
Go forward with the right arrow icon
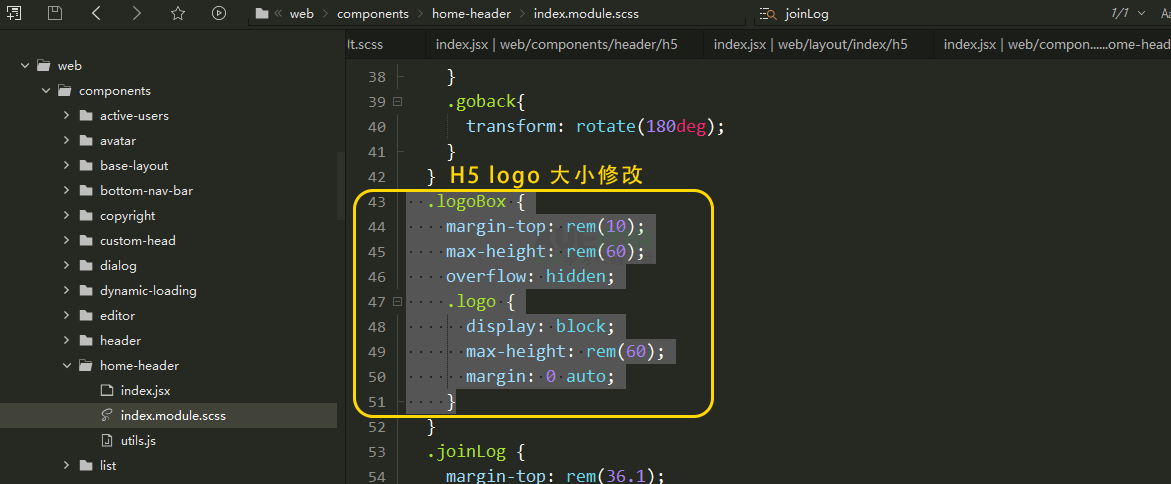point(136,13)
